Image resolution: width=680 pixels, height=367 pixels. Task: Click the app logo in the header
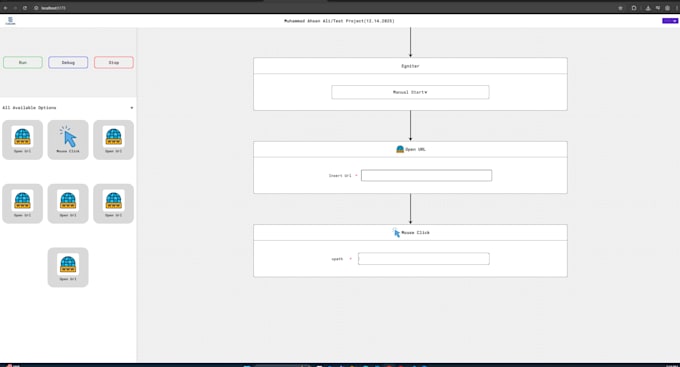click(x=10, y=21)
